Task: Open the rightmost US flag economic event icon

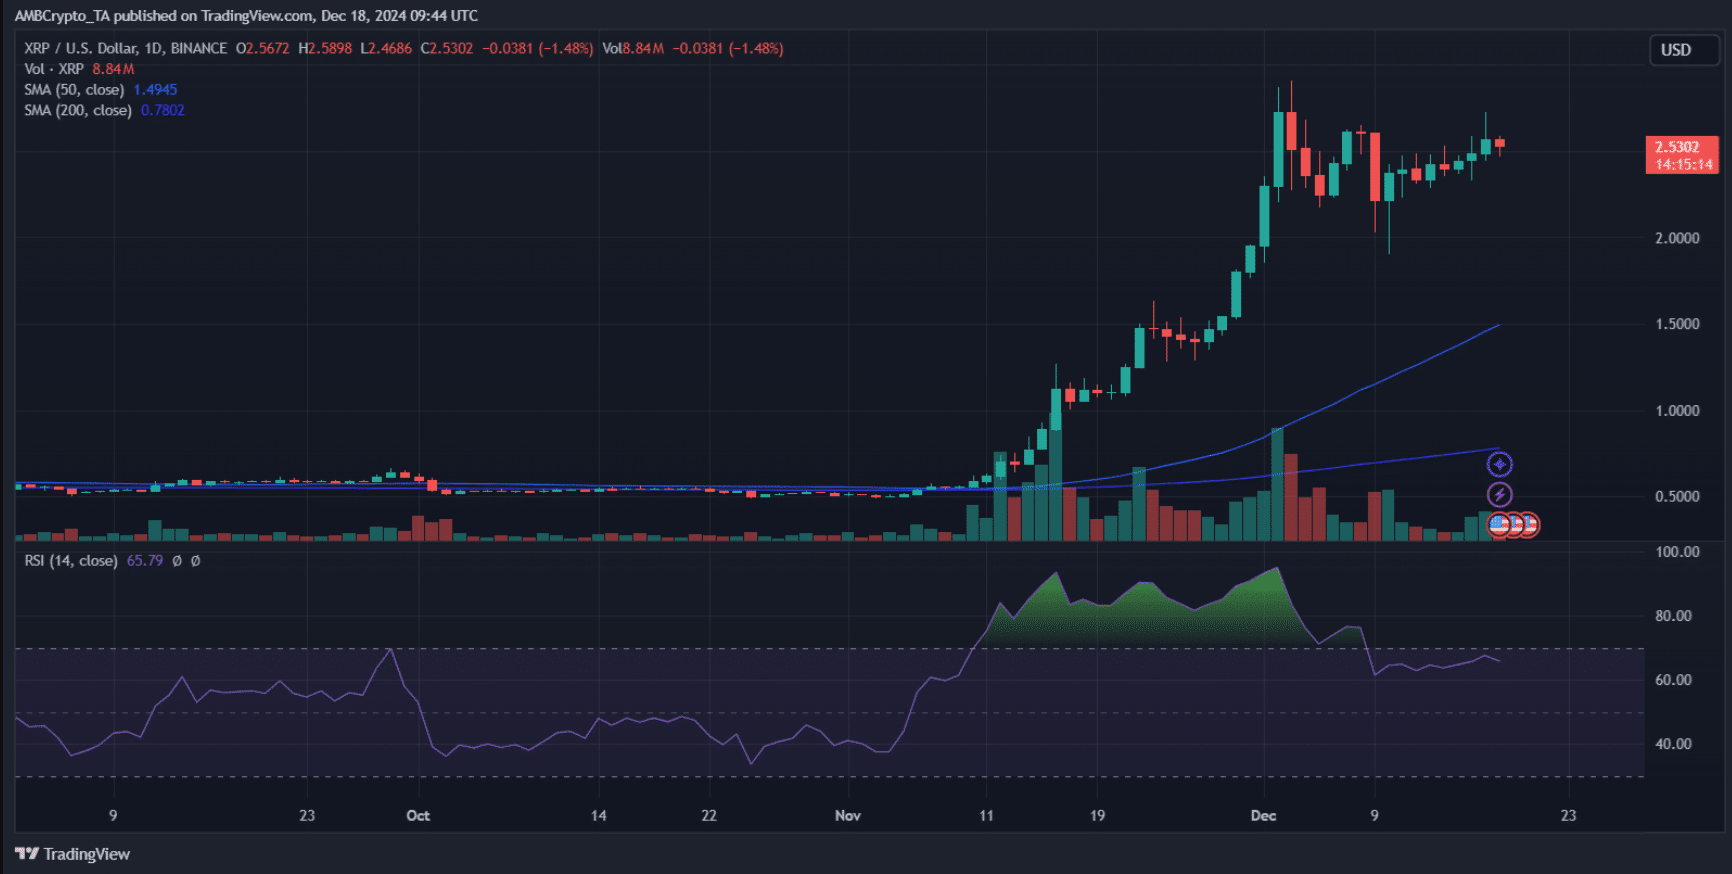Action: tap(1529, 524)
